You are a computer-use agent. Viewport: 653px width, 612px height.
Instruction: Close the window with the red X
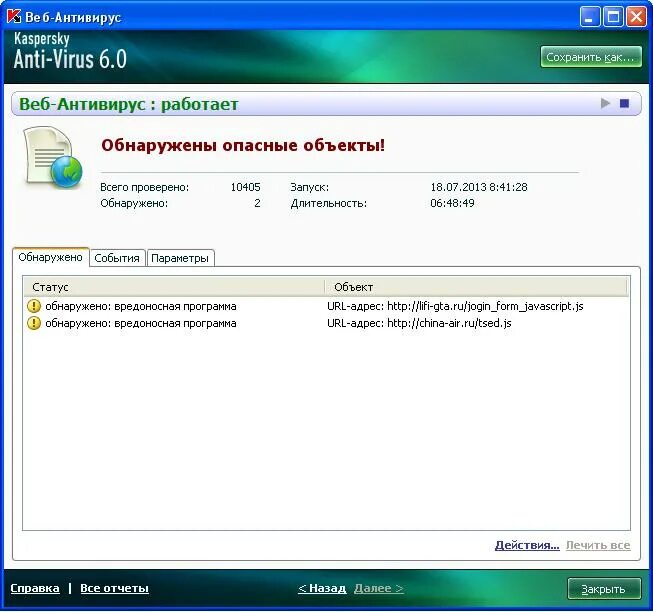tap(637, 17)
